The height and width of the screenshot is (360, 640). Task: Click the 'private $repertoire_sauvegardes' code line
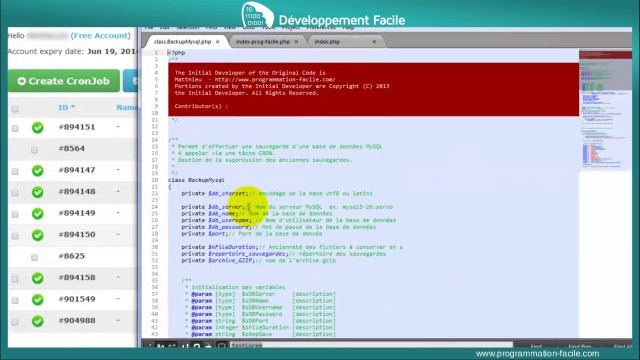point(283,254)
